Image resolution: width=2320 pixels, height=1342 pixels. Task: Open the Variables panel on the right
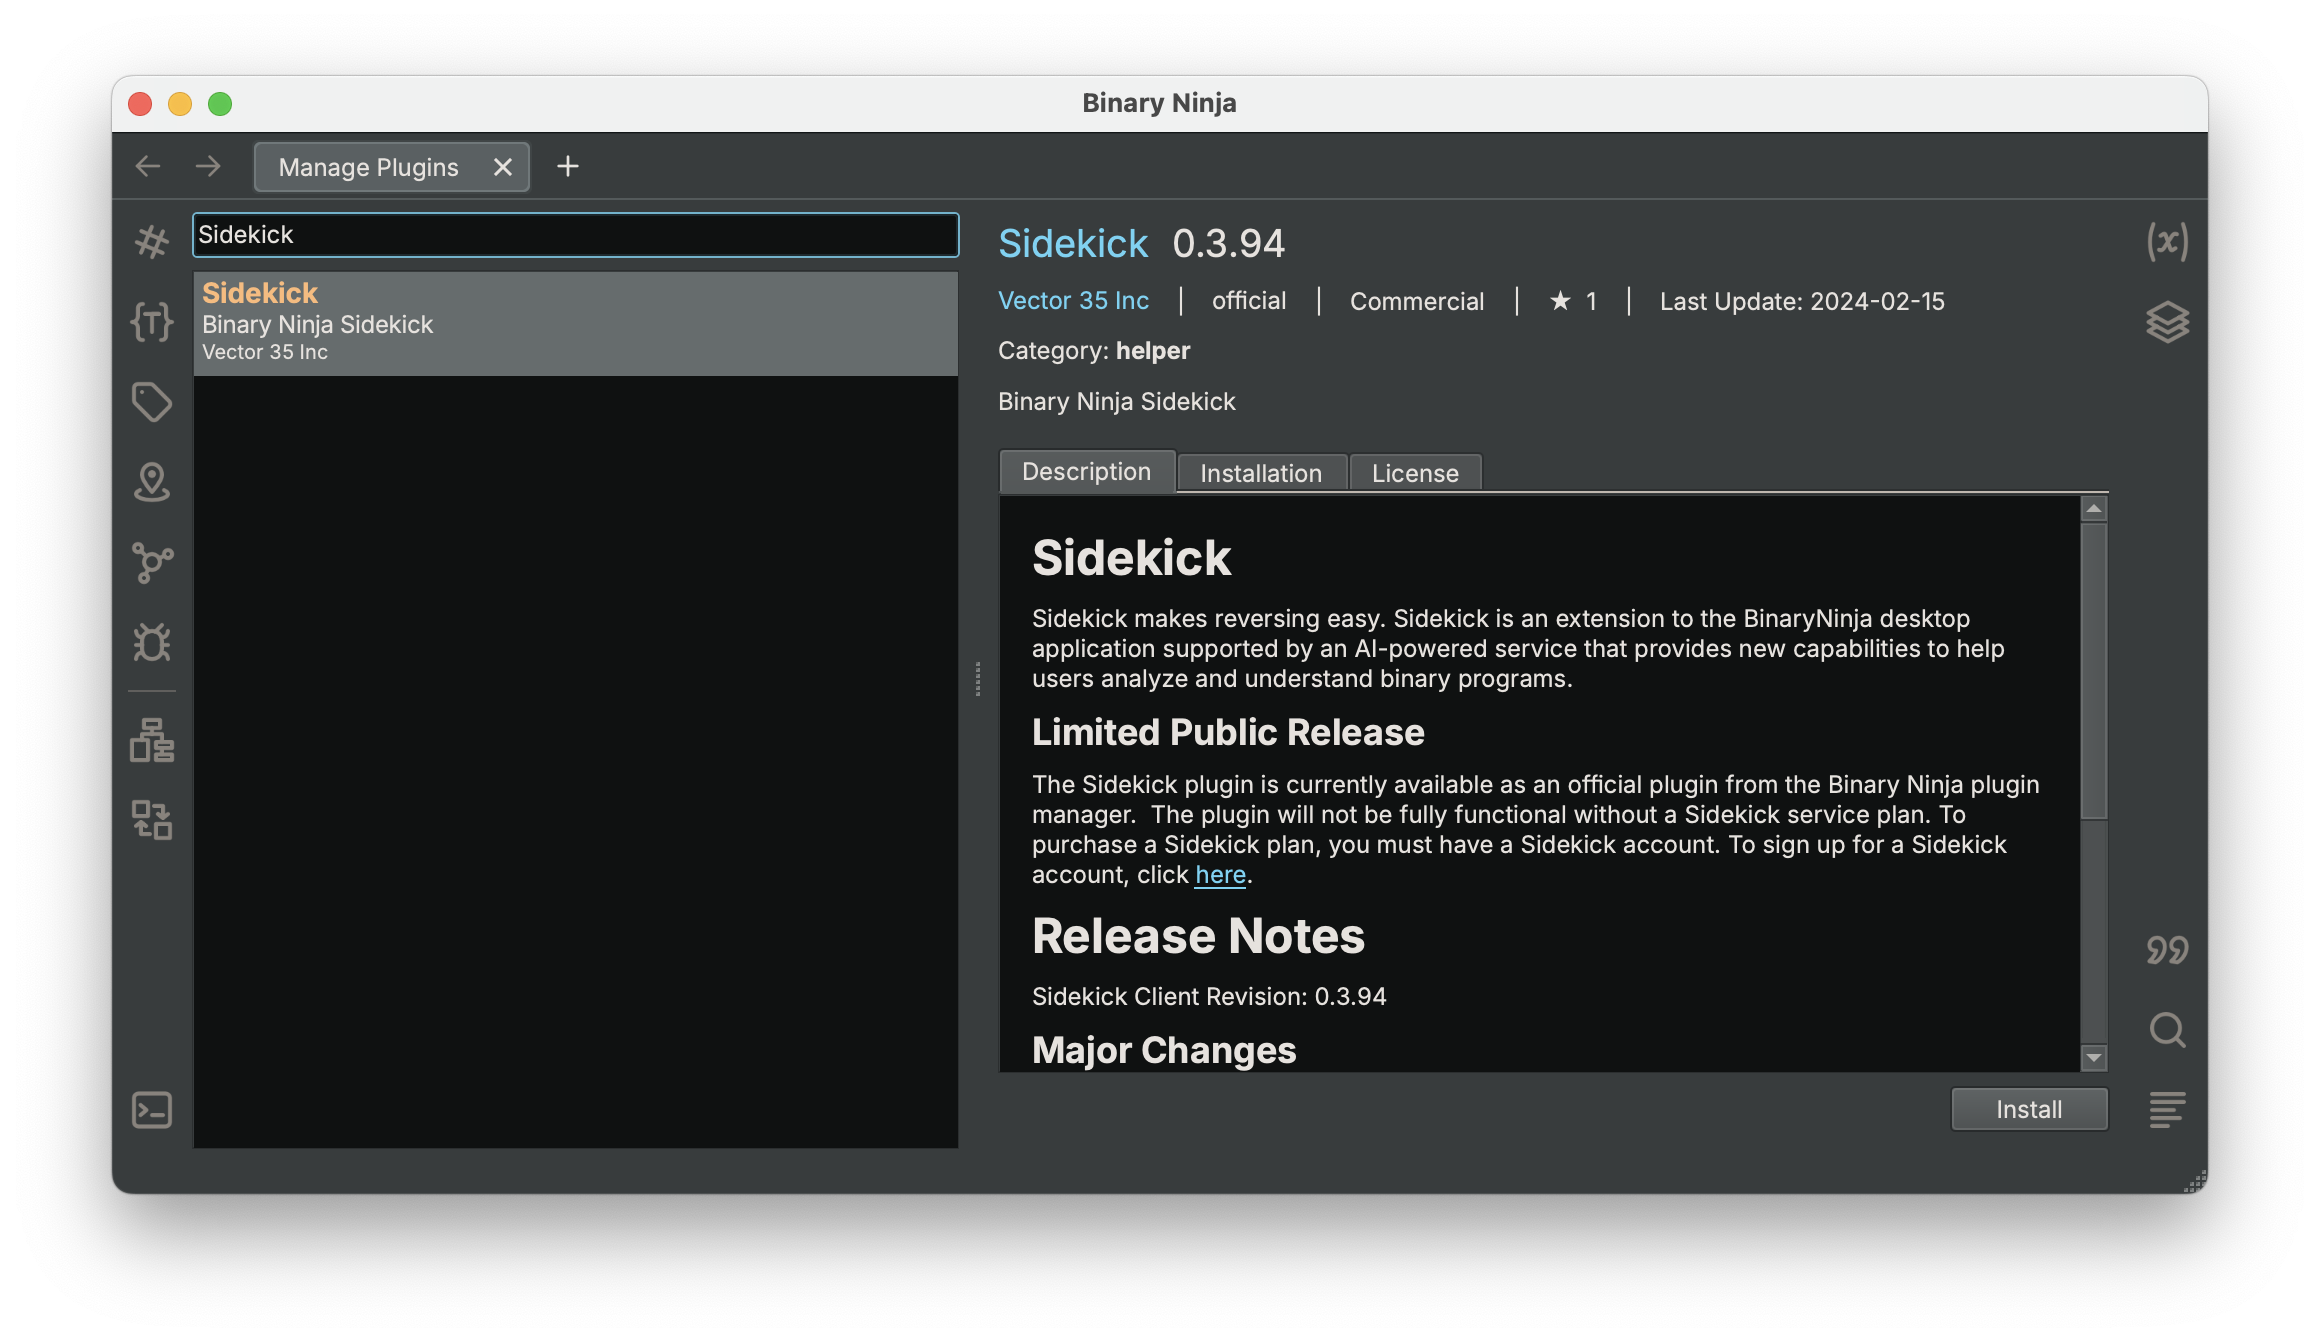tap(2168, 240)
